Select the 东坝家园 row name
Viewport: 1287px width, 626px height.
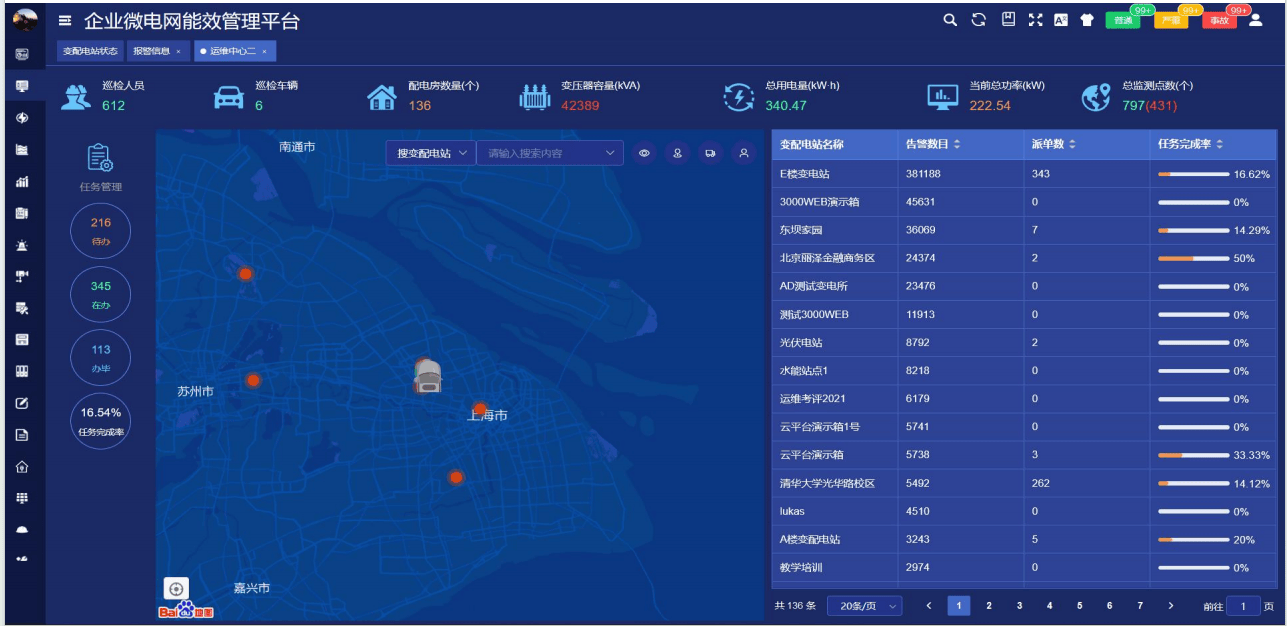[801, 230]
